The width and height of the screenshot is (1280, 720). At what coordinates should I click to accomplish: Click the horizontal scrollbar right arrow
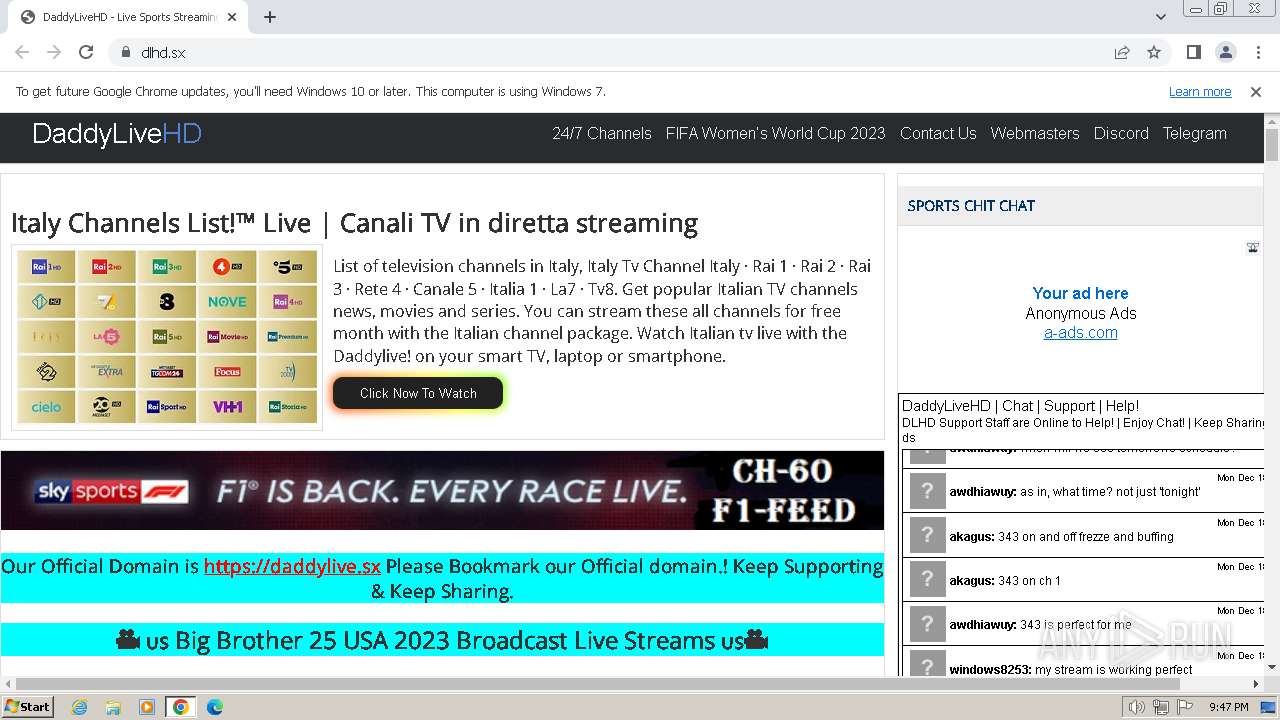[x=1256, y=685]
